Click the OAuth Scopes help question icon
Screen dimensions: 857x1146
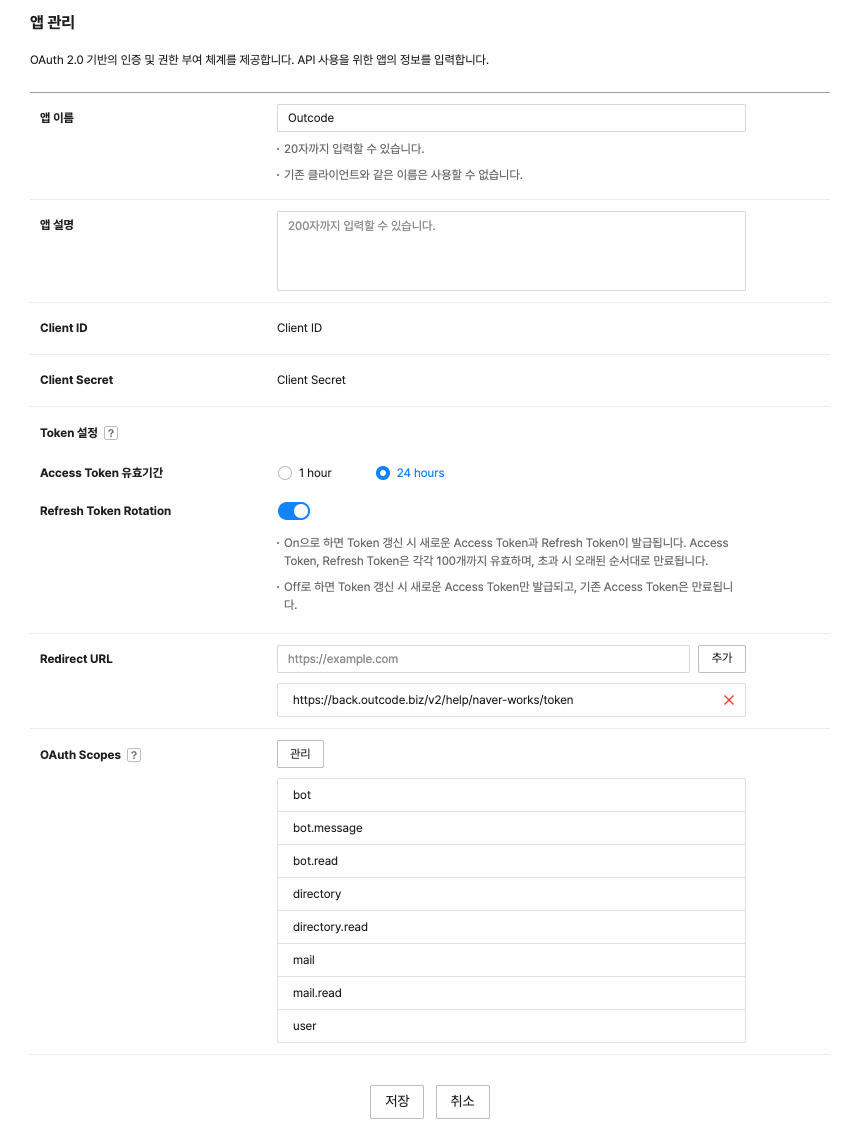click(x=134, y=755)
